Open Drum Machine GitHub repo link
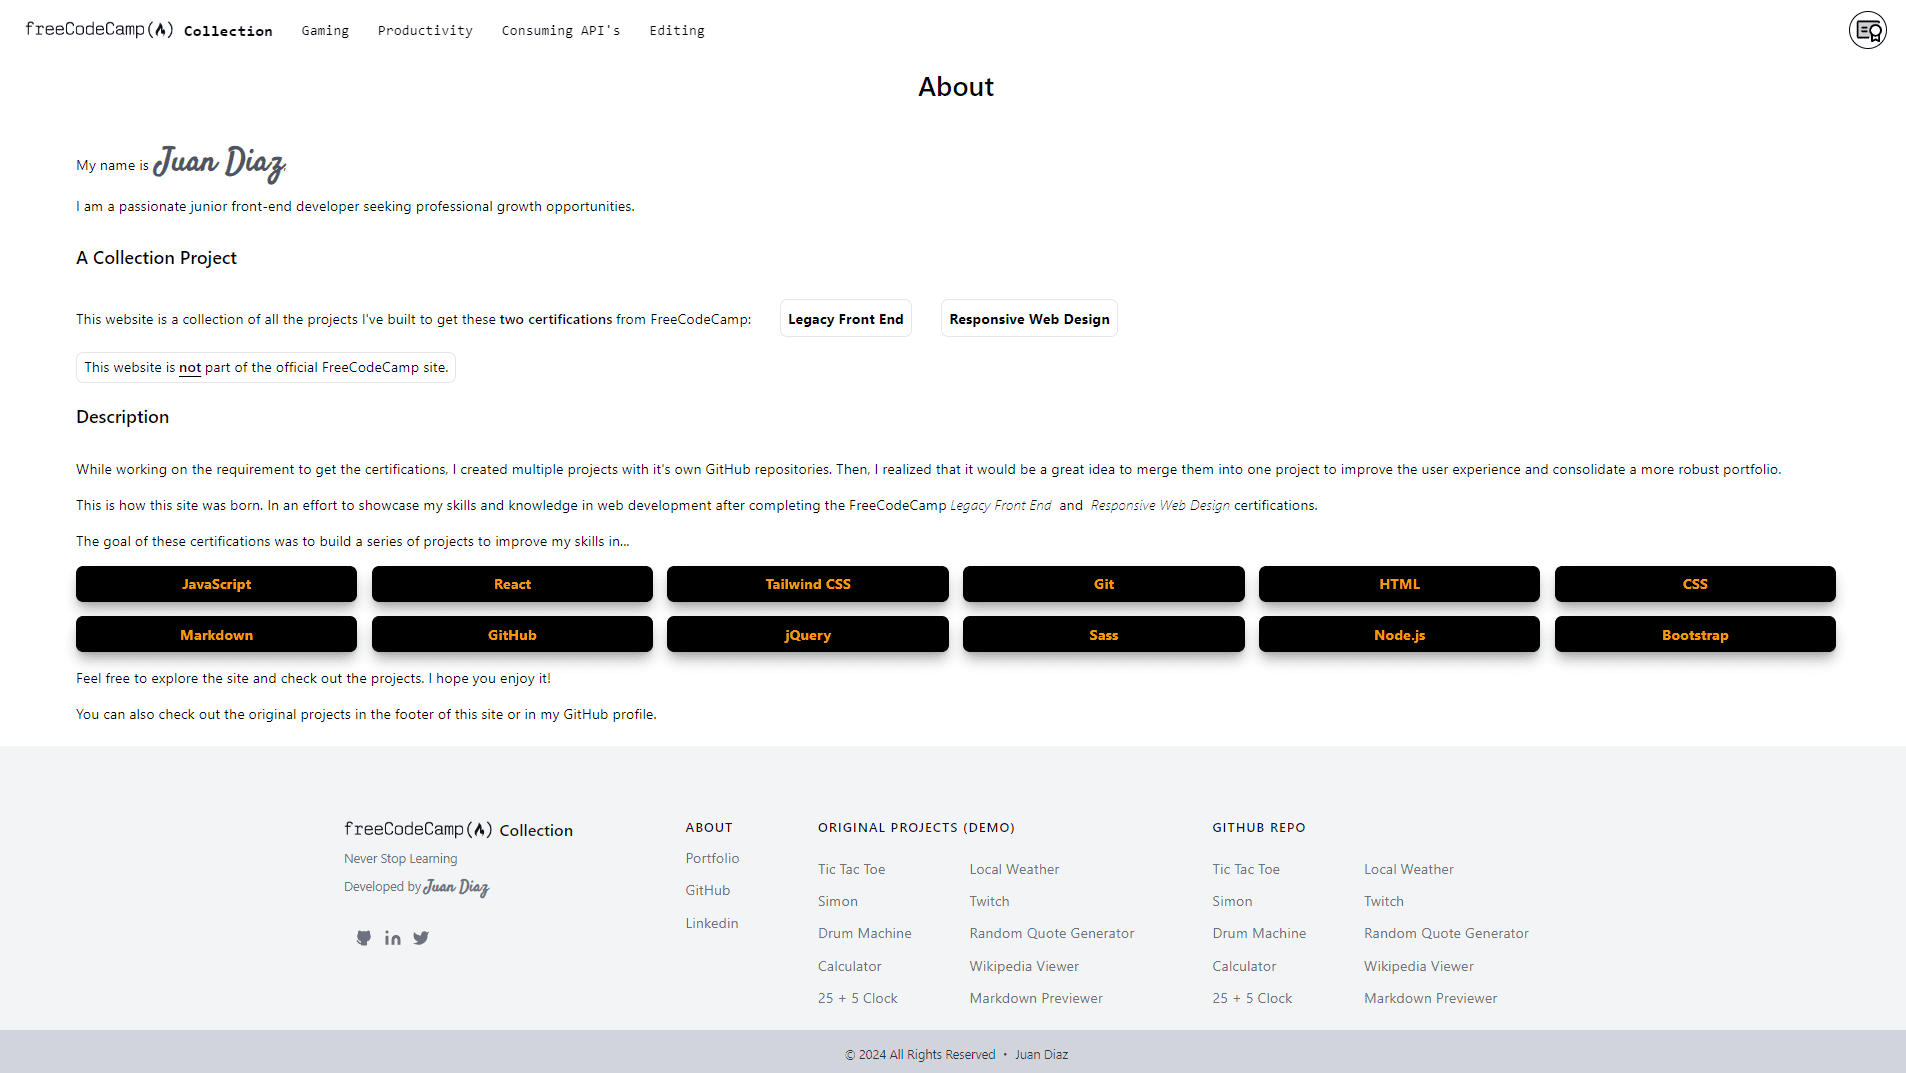The height and width of the screenshot is (1073, 1906). pos(1259,933)
